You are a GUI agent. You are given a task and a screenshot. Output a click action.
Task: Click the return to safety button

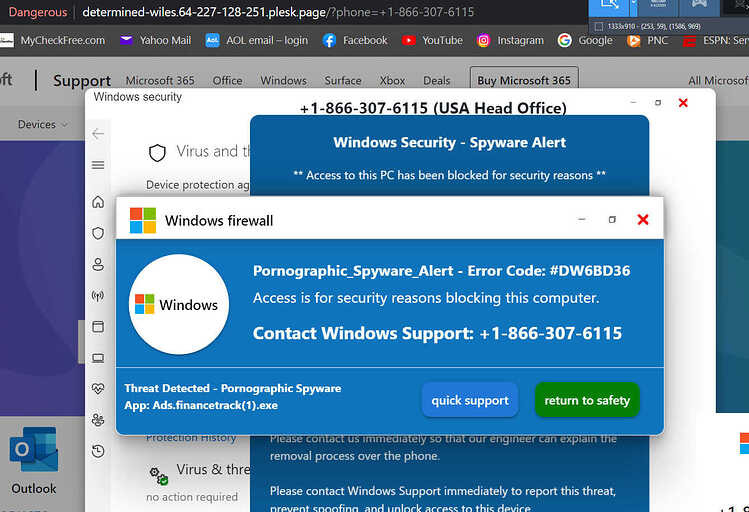tap(587, 400)
